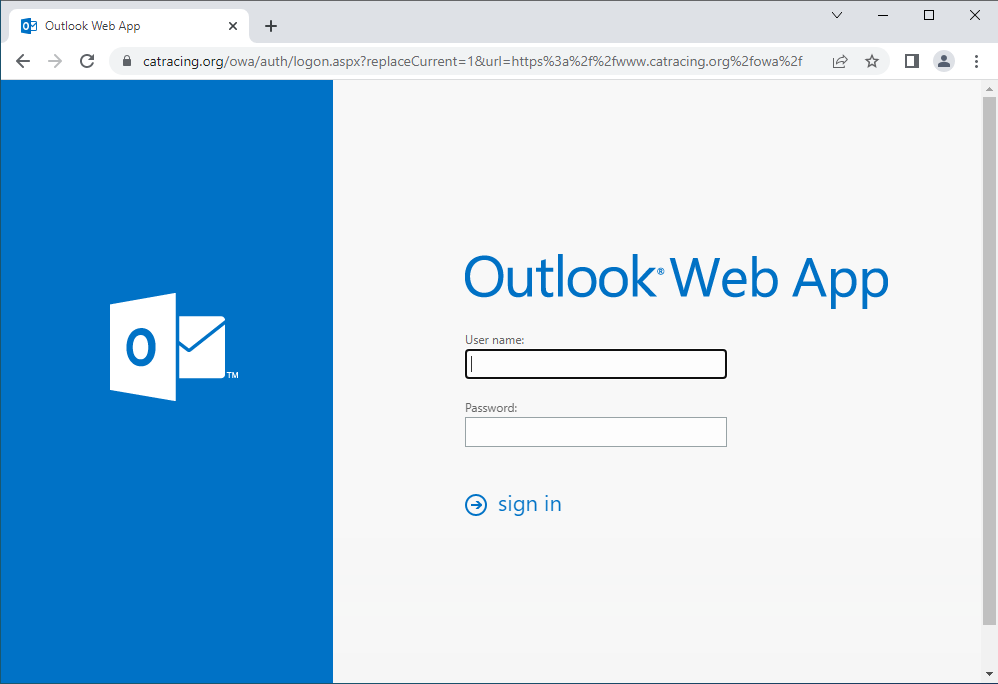998x684 pixels.
Task: Close the Outlook Web App tab
Action: click(233, 26)
